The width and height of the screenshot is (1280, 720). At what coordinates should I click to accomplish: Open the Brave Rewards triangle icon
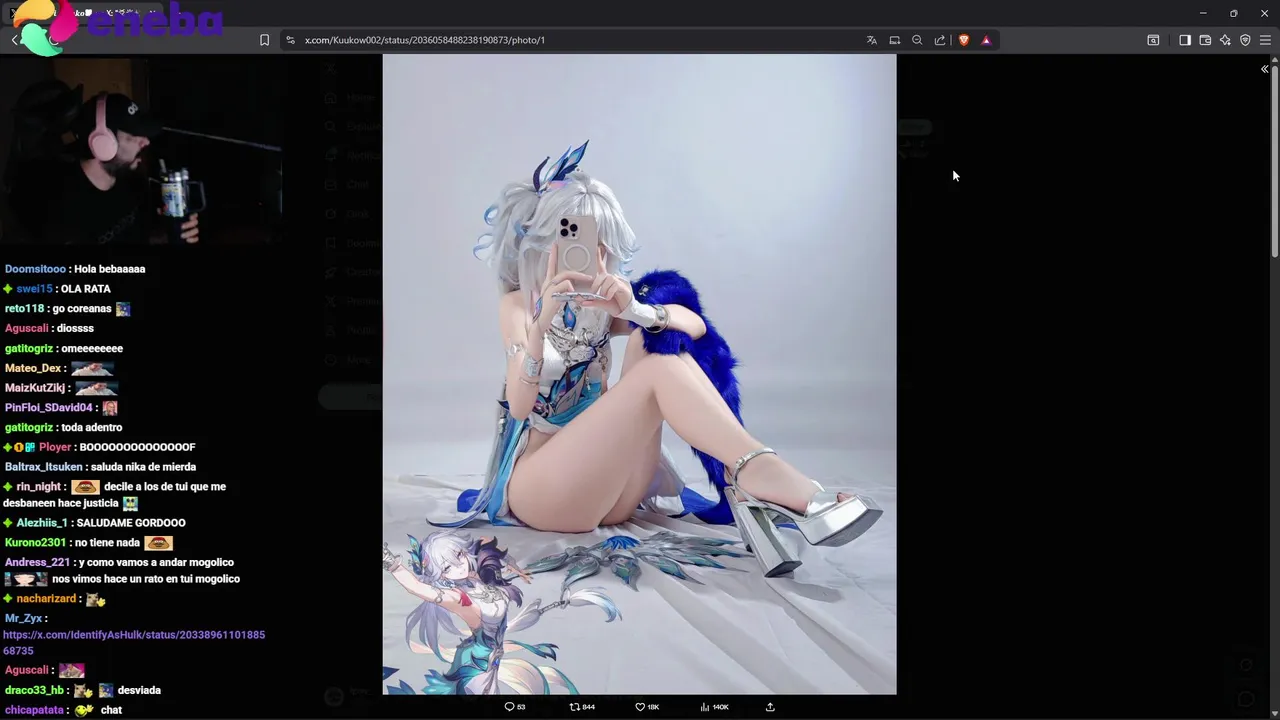(986, 40)
